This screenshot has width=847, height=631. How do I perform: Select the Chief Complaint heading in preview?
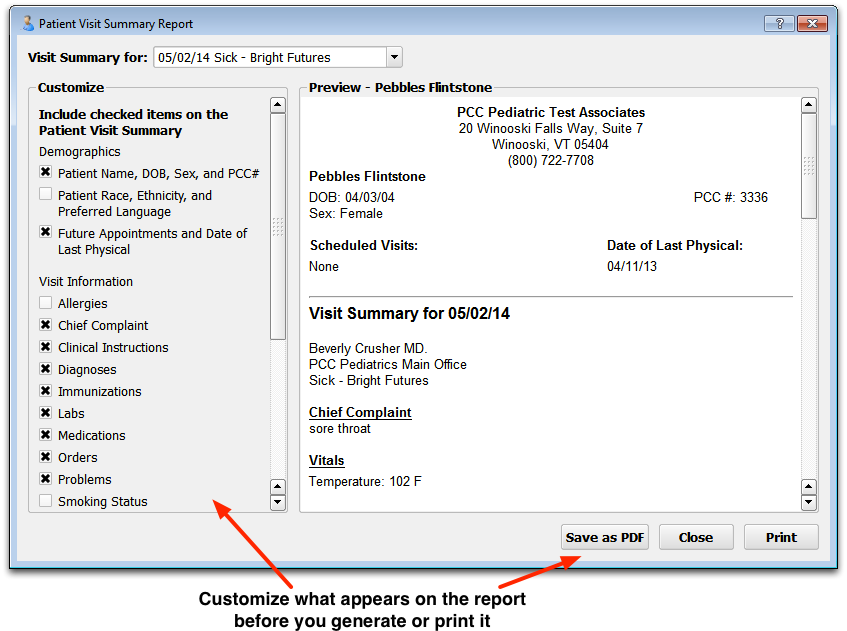point(360,412)
